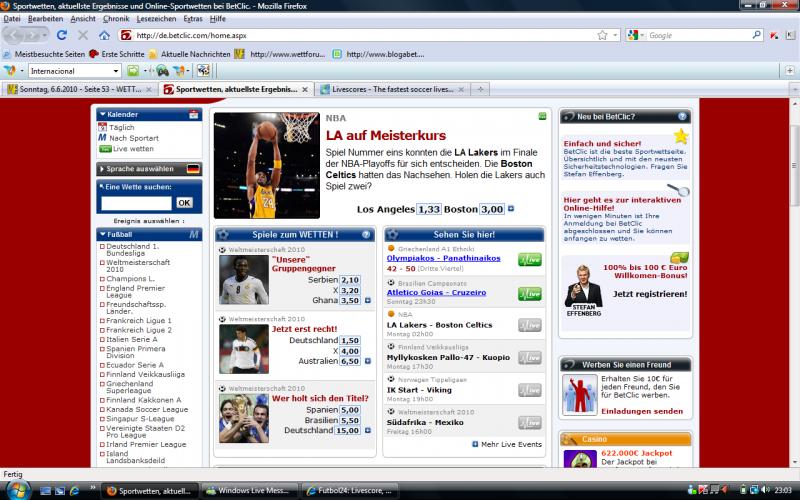Select Deutschland odds 1,50
The width and height of the screenshot is (800, 500).
click(350, 340)
